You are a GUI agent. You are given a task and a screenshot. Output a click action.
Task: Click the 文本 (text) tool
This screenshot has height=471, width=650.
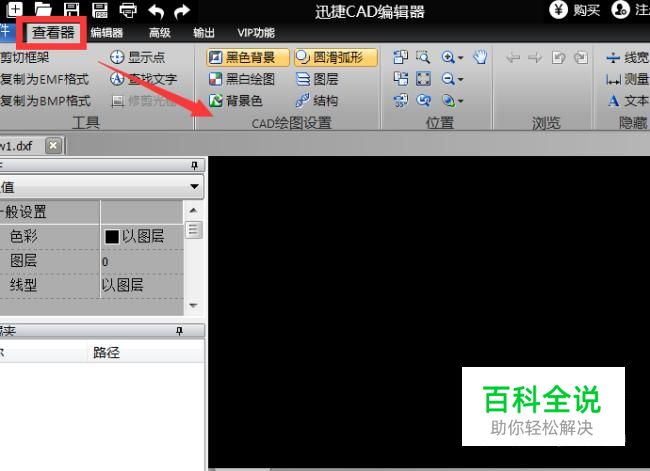coord(628,101)
